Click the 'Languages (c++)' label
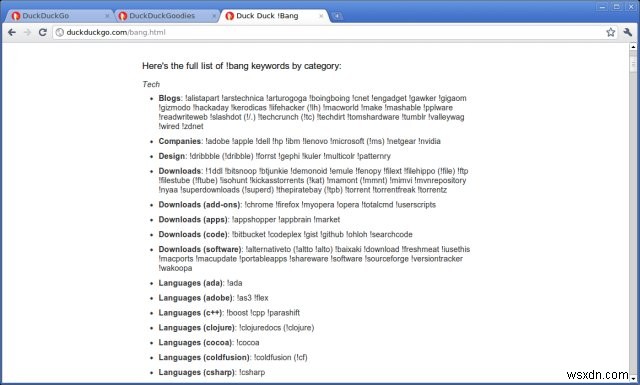The height and width of the screenshot is (385, 640). (190, 313)
